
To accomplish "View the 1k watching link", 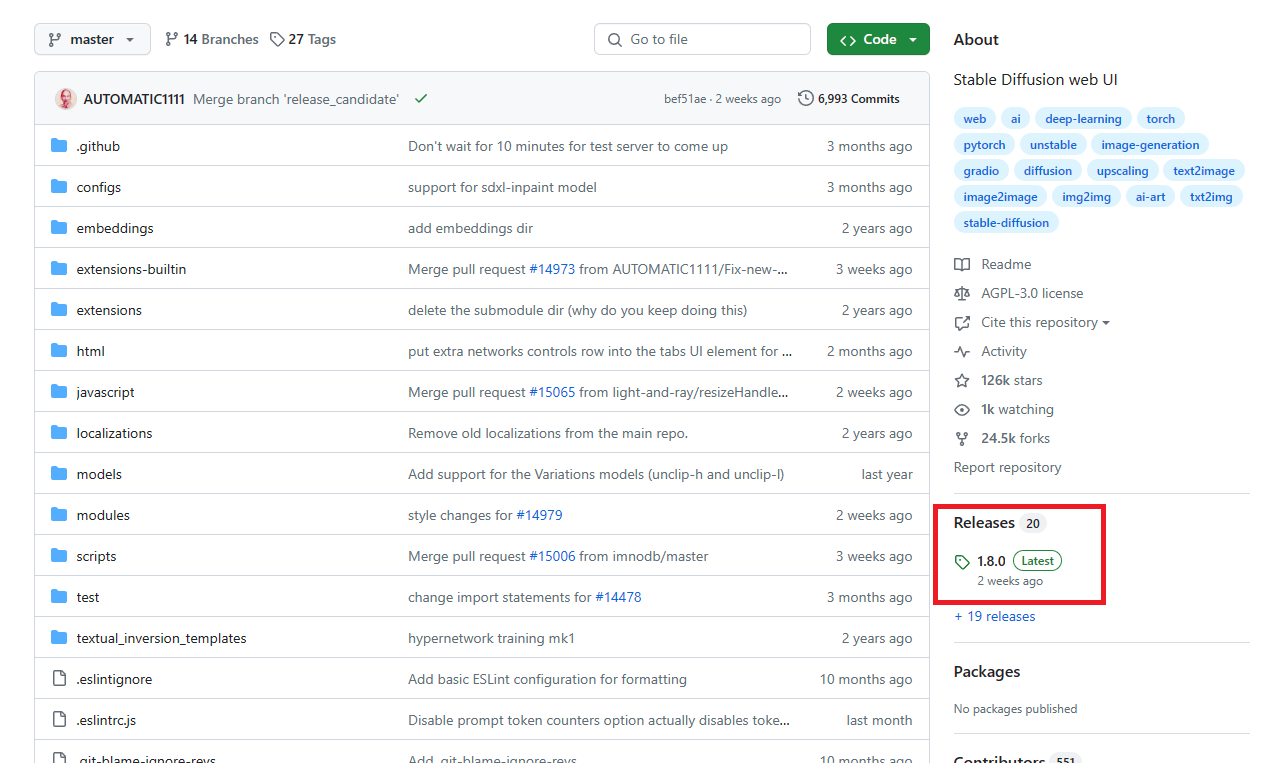I will [1003, 409].
